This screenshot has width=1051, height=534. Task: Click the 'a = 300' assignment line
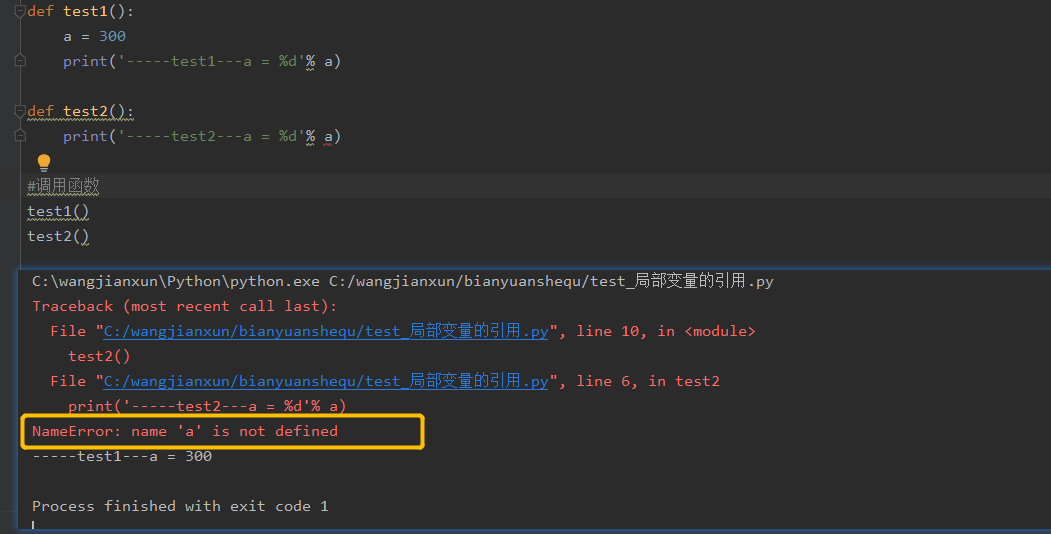95,36
